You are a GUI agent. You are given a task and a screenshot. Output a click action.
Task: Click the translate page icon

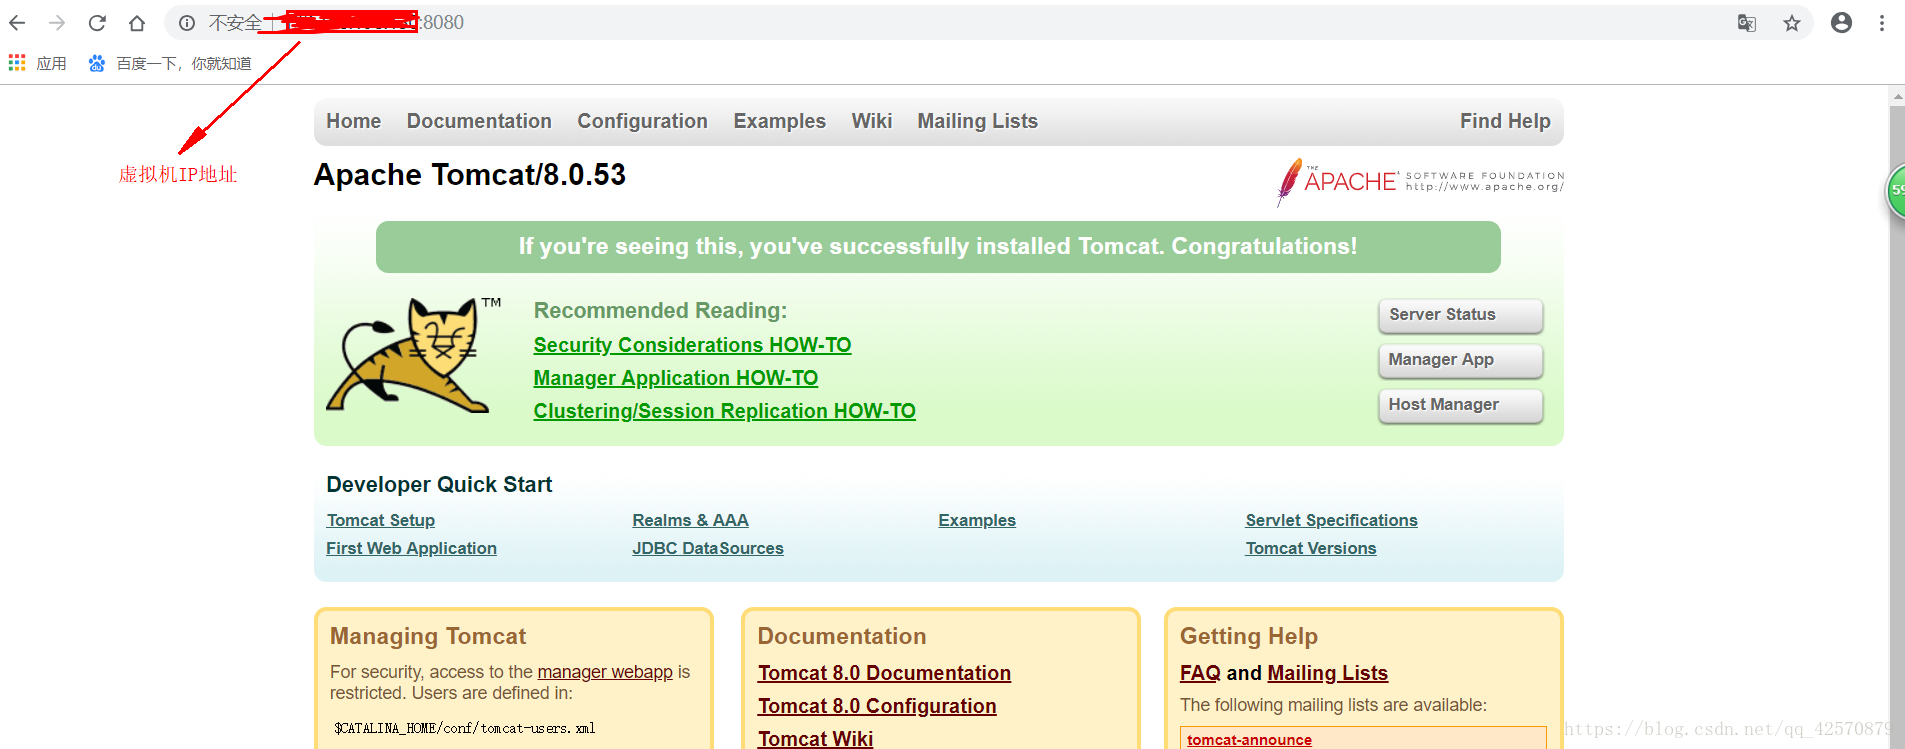pyautogui.click(x=1747, y=23)
